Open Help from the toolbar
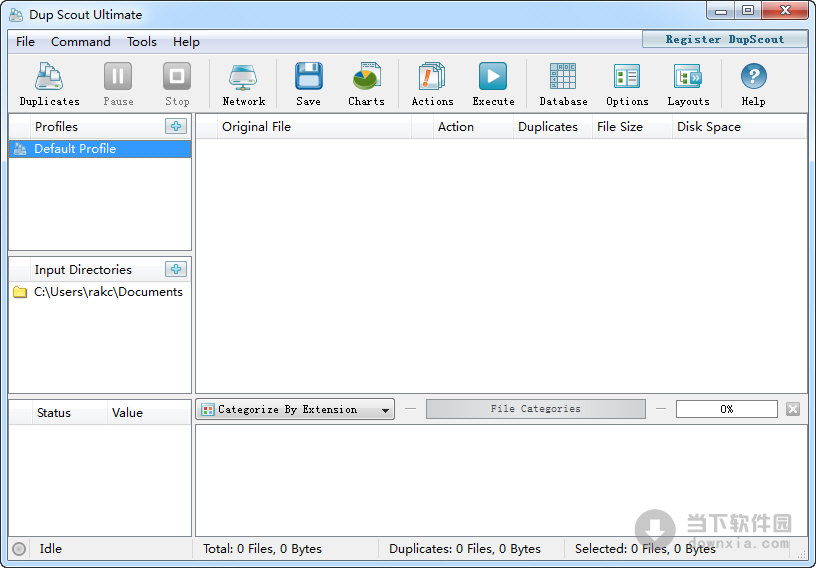This screenshot has width=816, height=568. [x=754, y=84]
